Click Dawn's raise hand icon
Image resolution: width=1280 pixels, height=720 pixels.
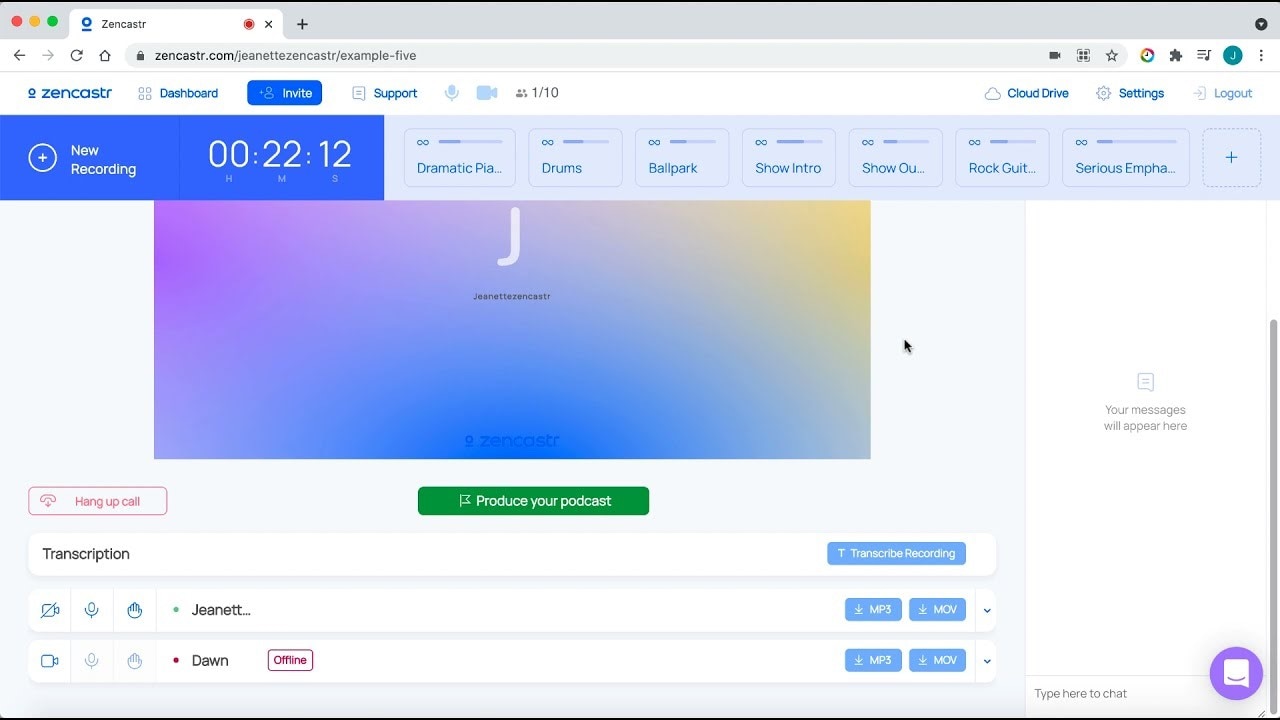click(135, 661)
